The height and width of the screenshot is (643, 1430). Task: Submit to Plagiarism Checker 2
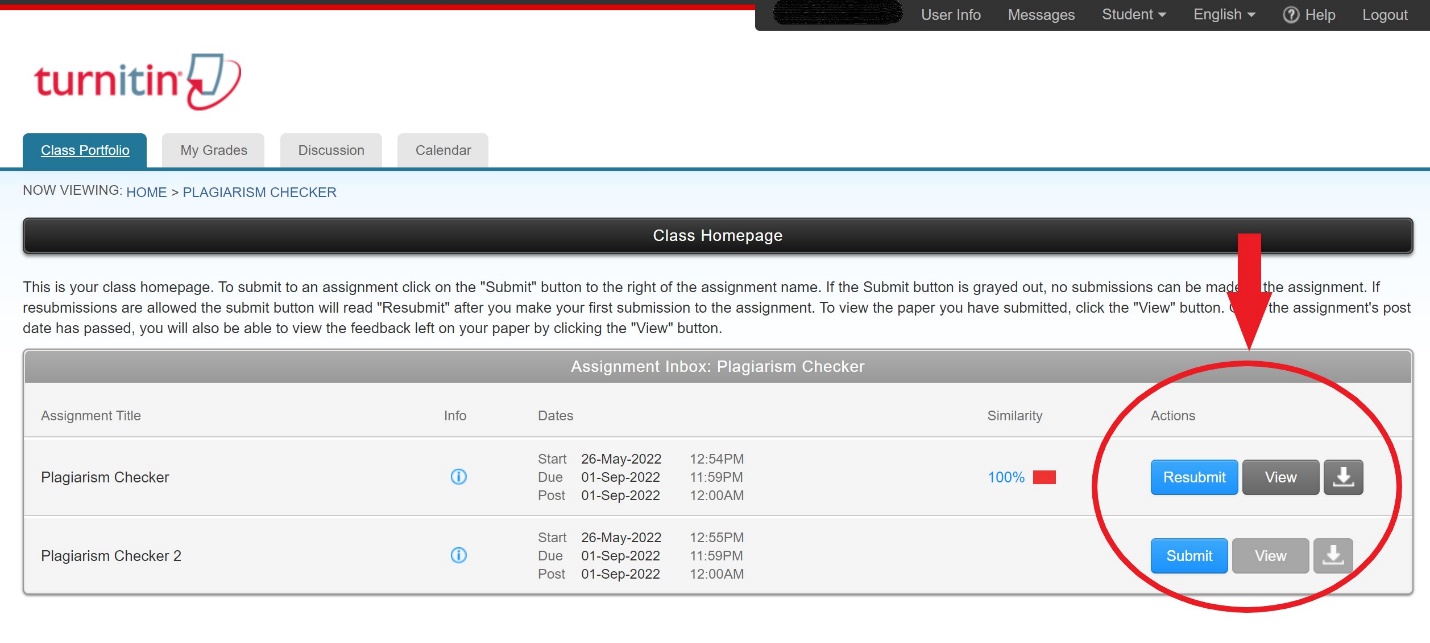pos(1189,555)
